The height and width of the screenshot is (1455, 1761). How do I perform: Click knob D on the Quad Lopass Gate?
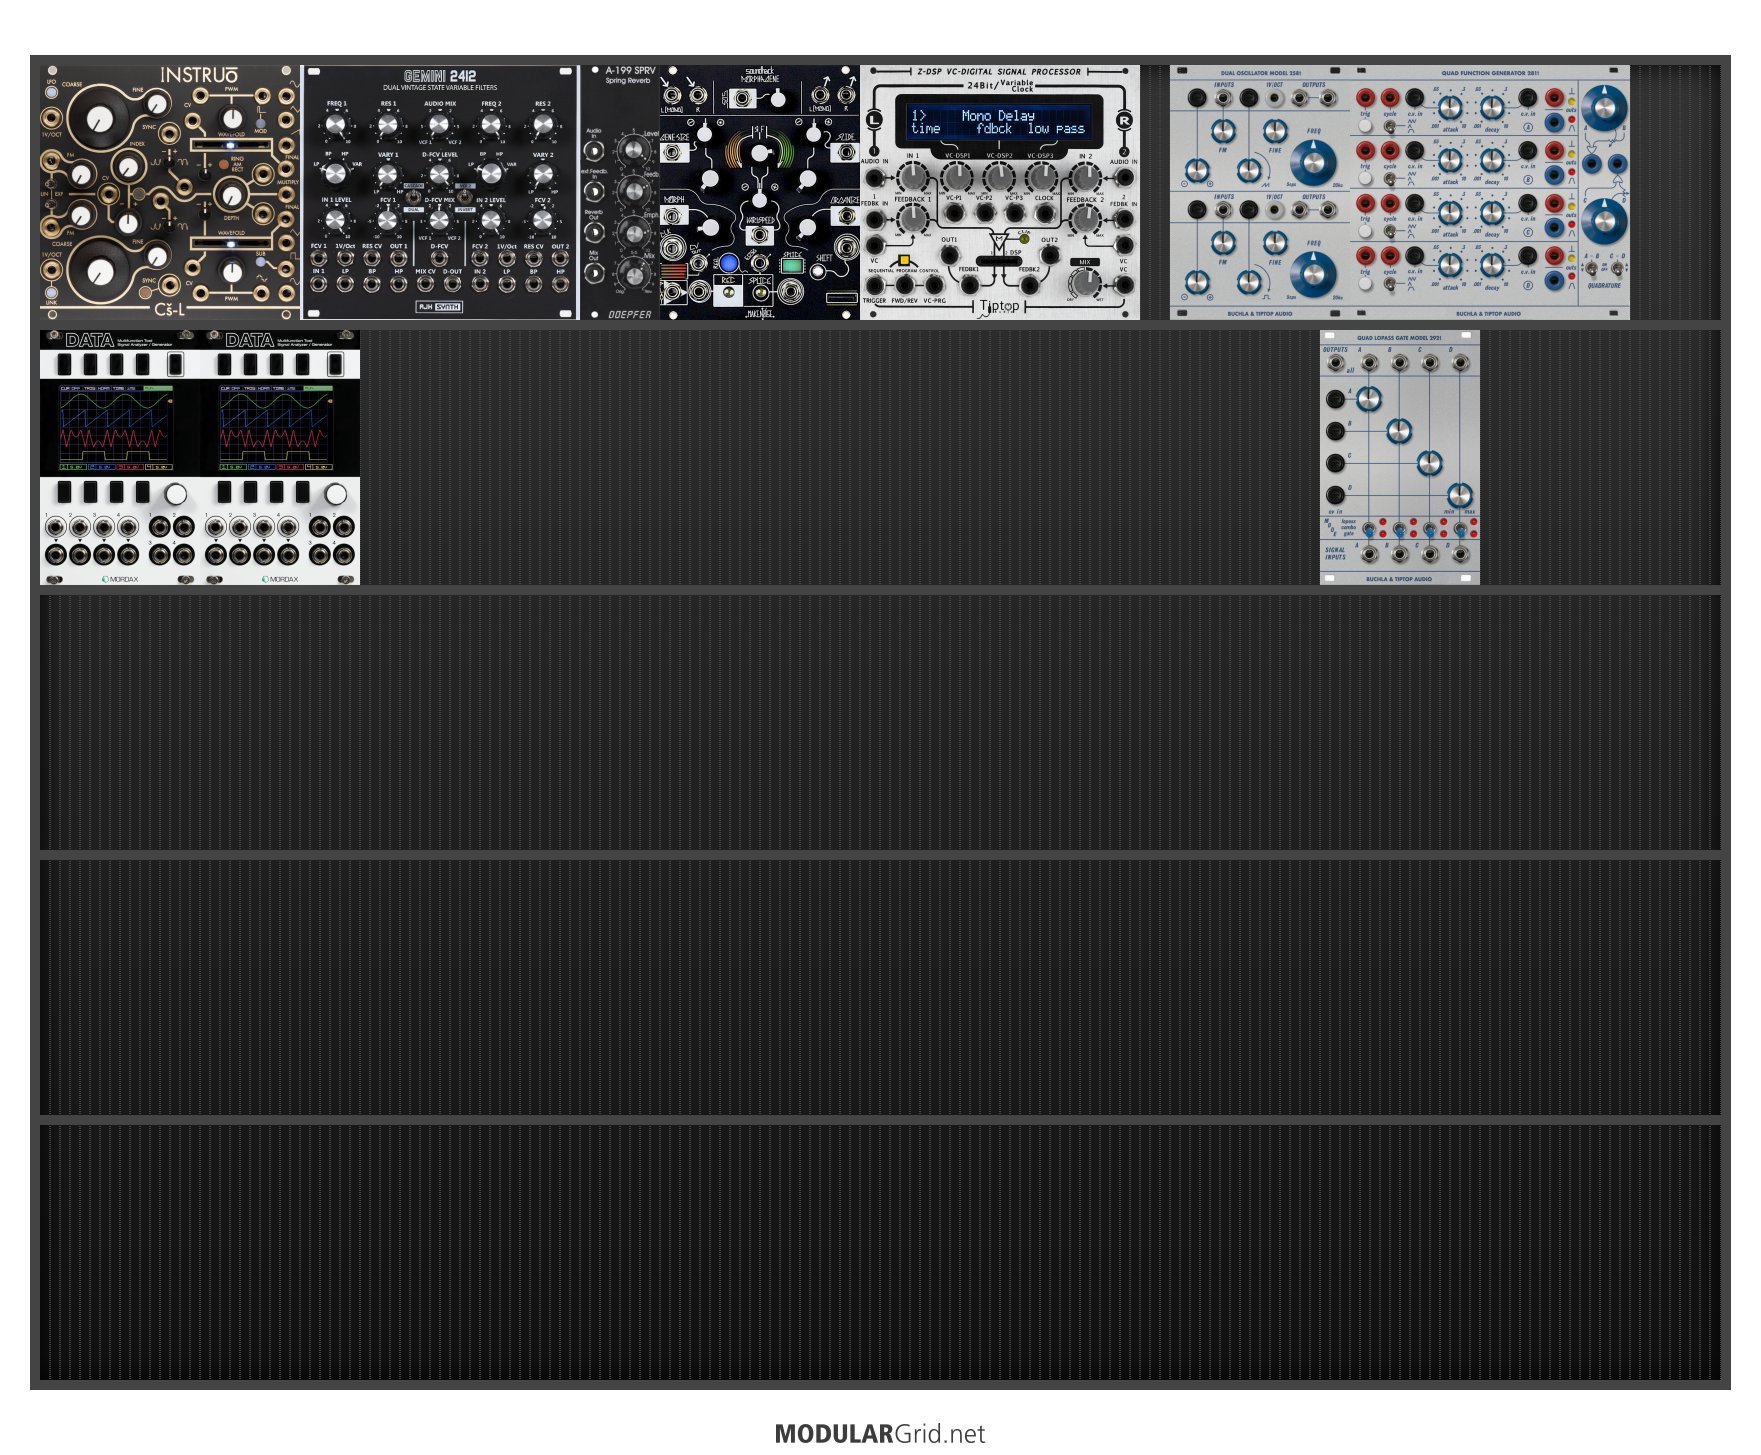[1459, 494]
